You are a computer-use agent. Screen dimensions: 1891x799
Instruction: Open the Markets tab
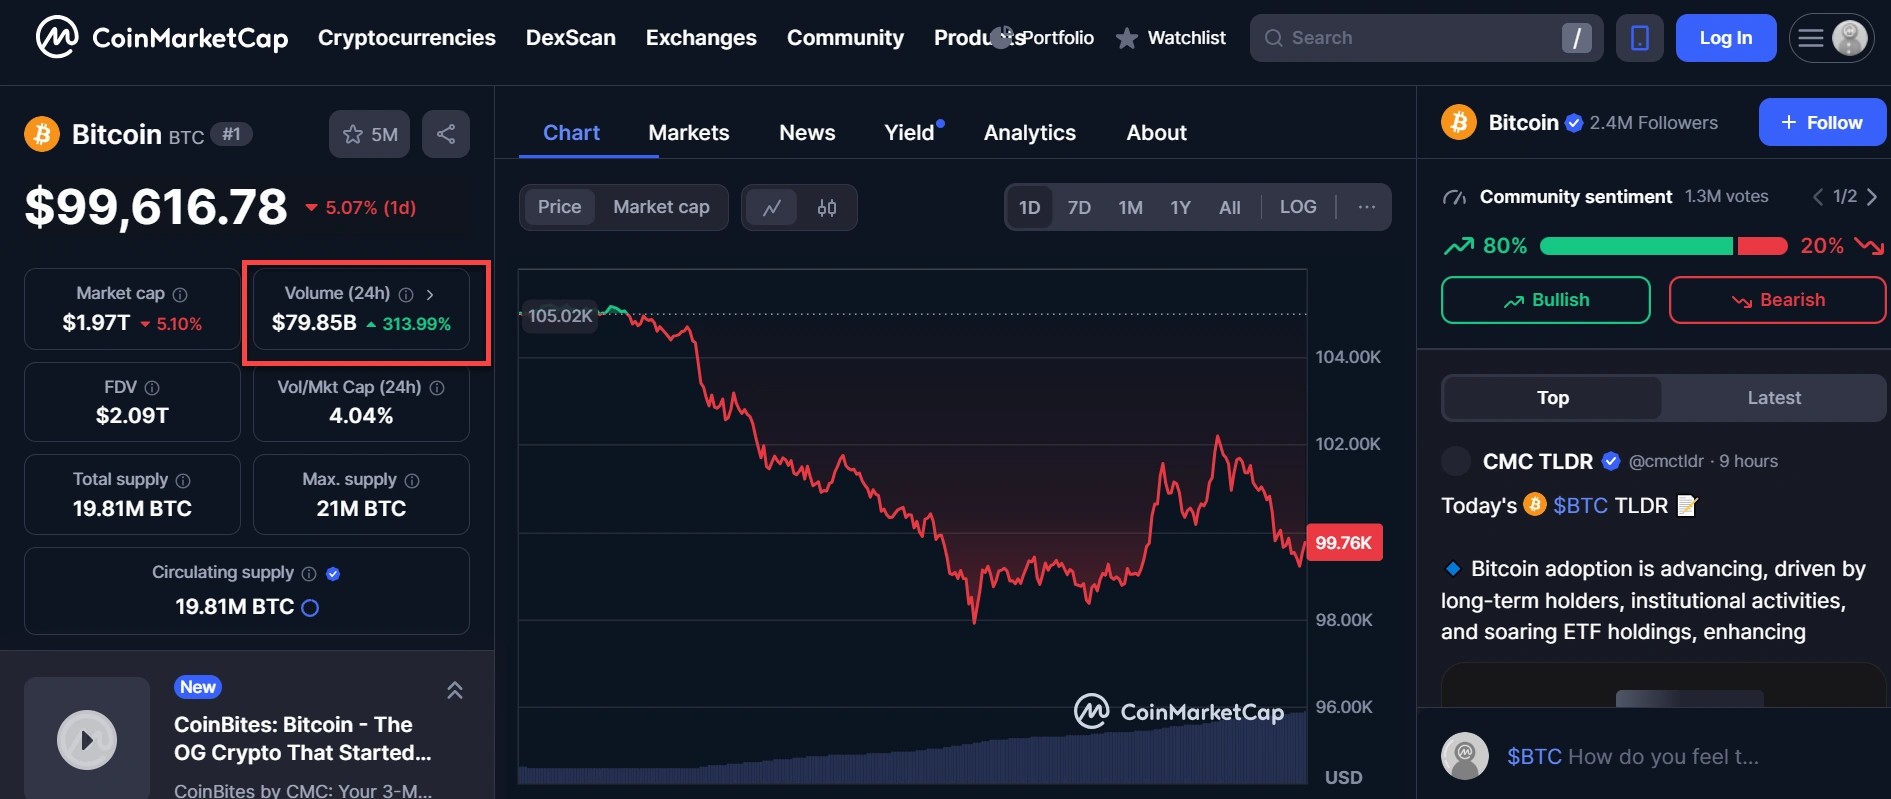coord(689,133)
